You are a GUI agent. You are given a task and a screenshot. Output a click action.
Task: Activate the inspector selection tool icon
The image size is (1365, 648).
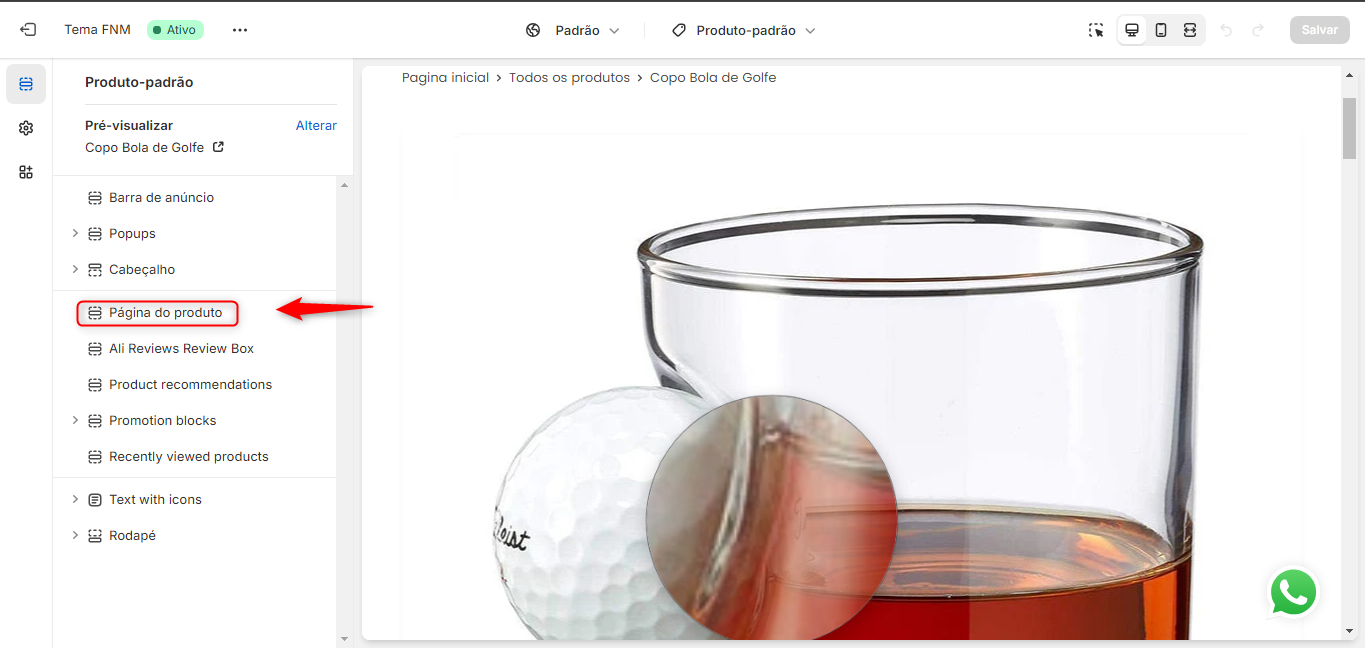pyautogui.click(x=1097, y=30)
